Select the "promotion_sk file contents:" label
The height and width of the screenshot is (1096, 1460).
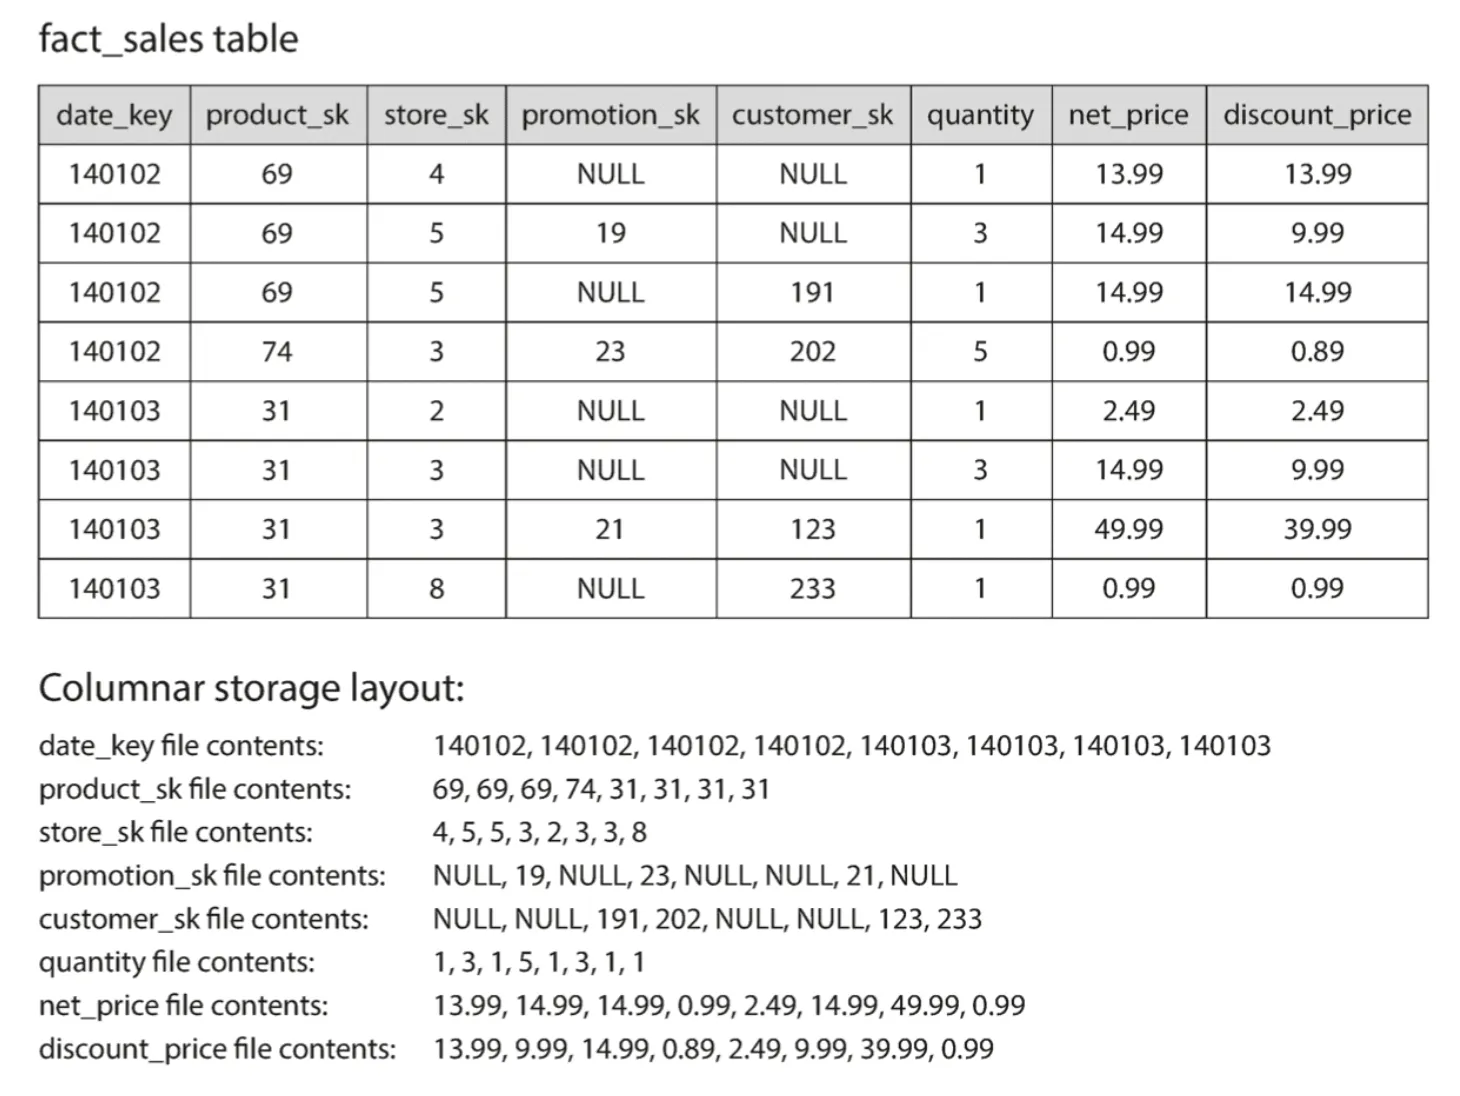[212, 876]
